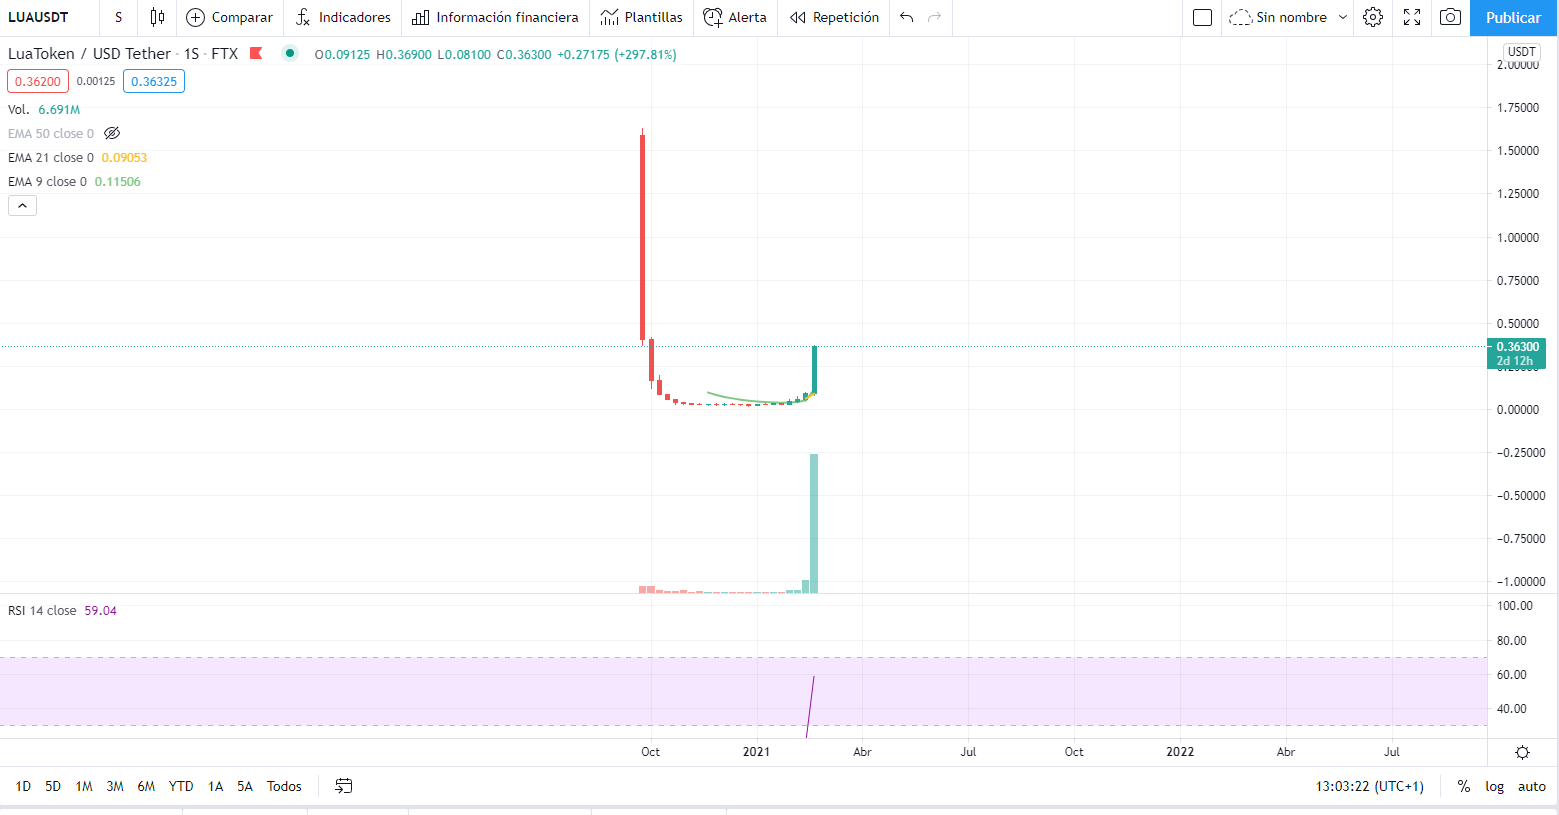Enter fullscreen mode
Screen dimensions: 1559x815
tap(1412, 17)
